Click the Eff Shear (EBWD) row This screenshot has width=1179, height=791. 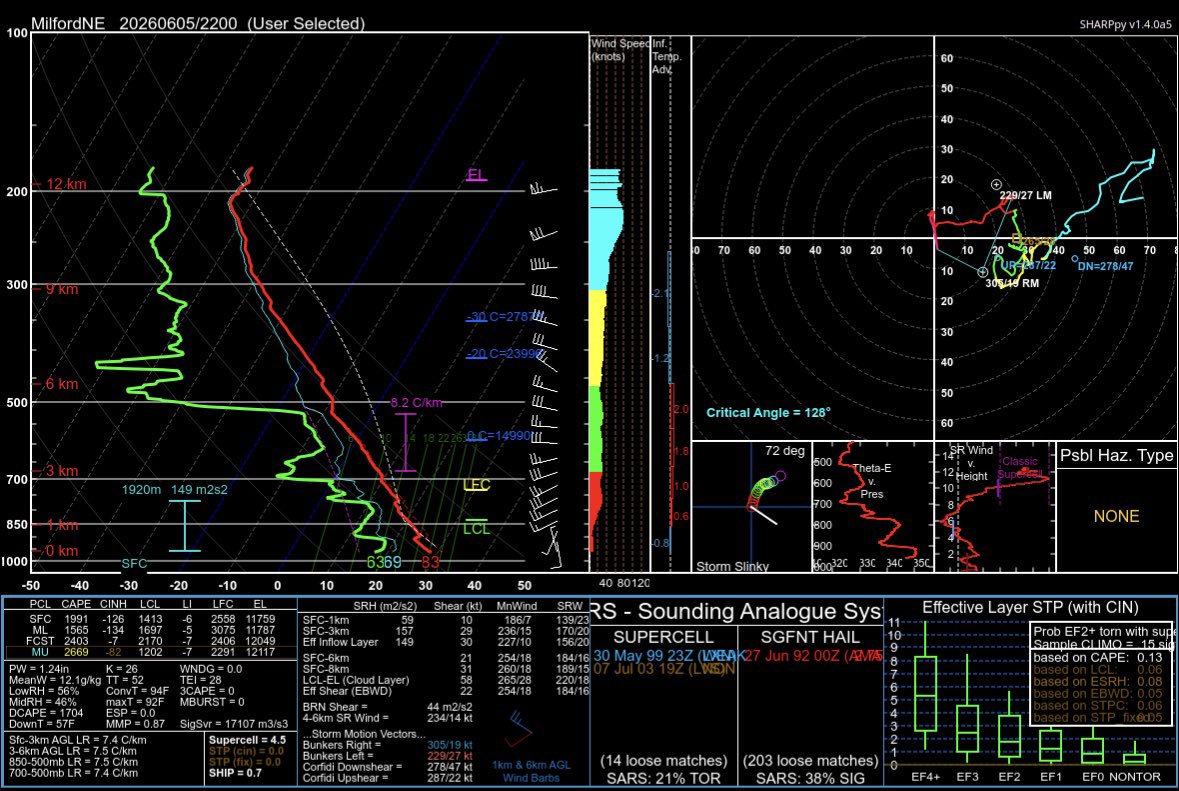pos(445,691)
